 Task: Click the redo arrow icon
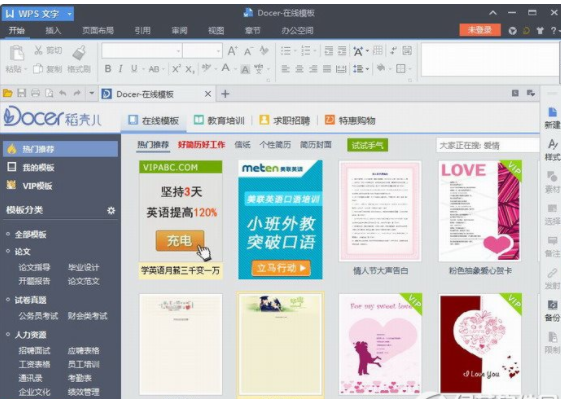(x=77, y=94)
